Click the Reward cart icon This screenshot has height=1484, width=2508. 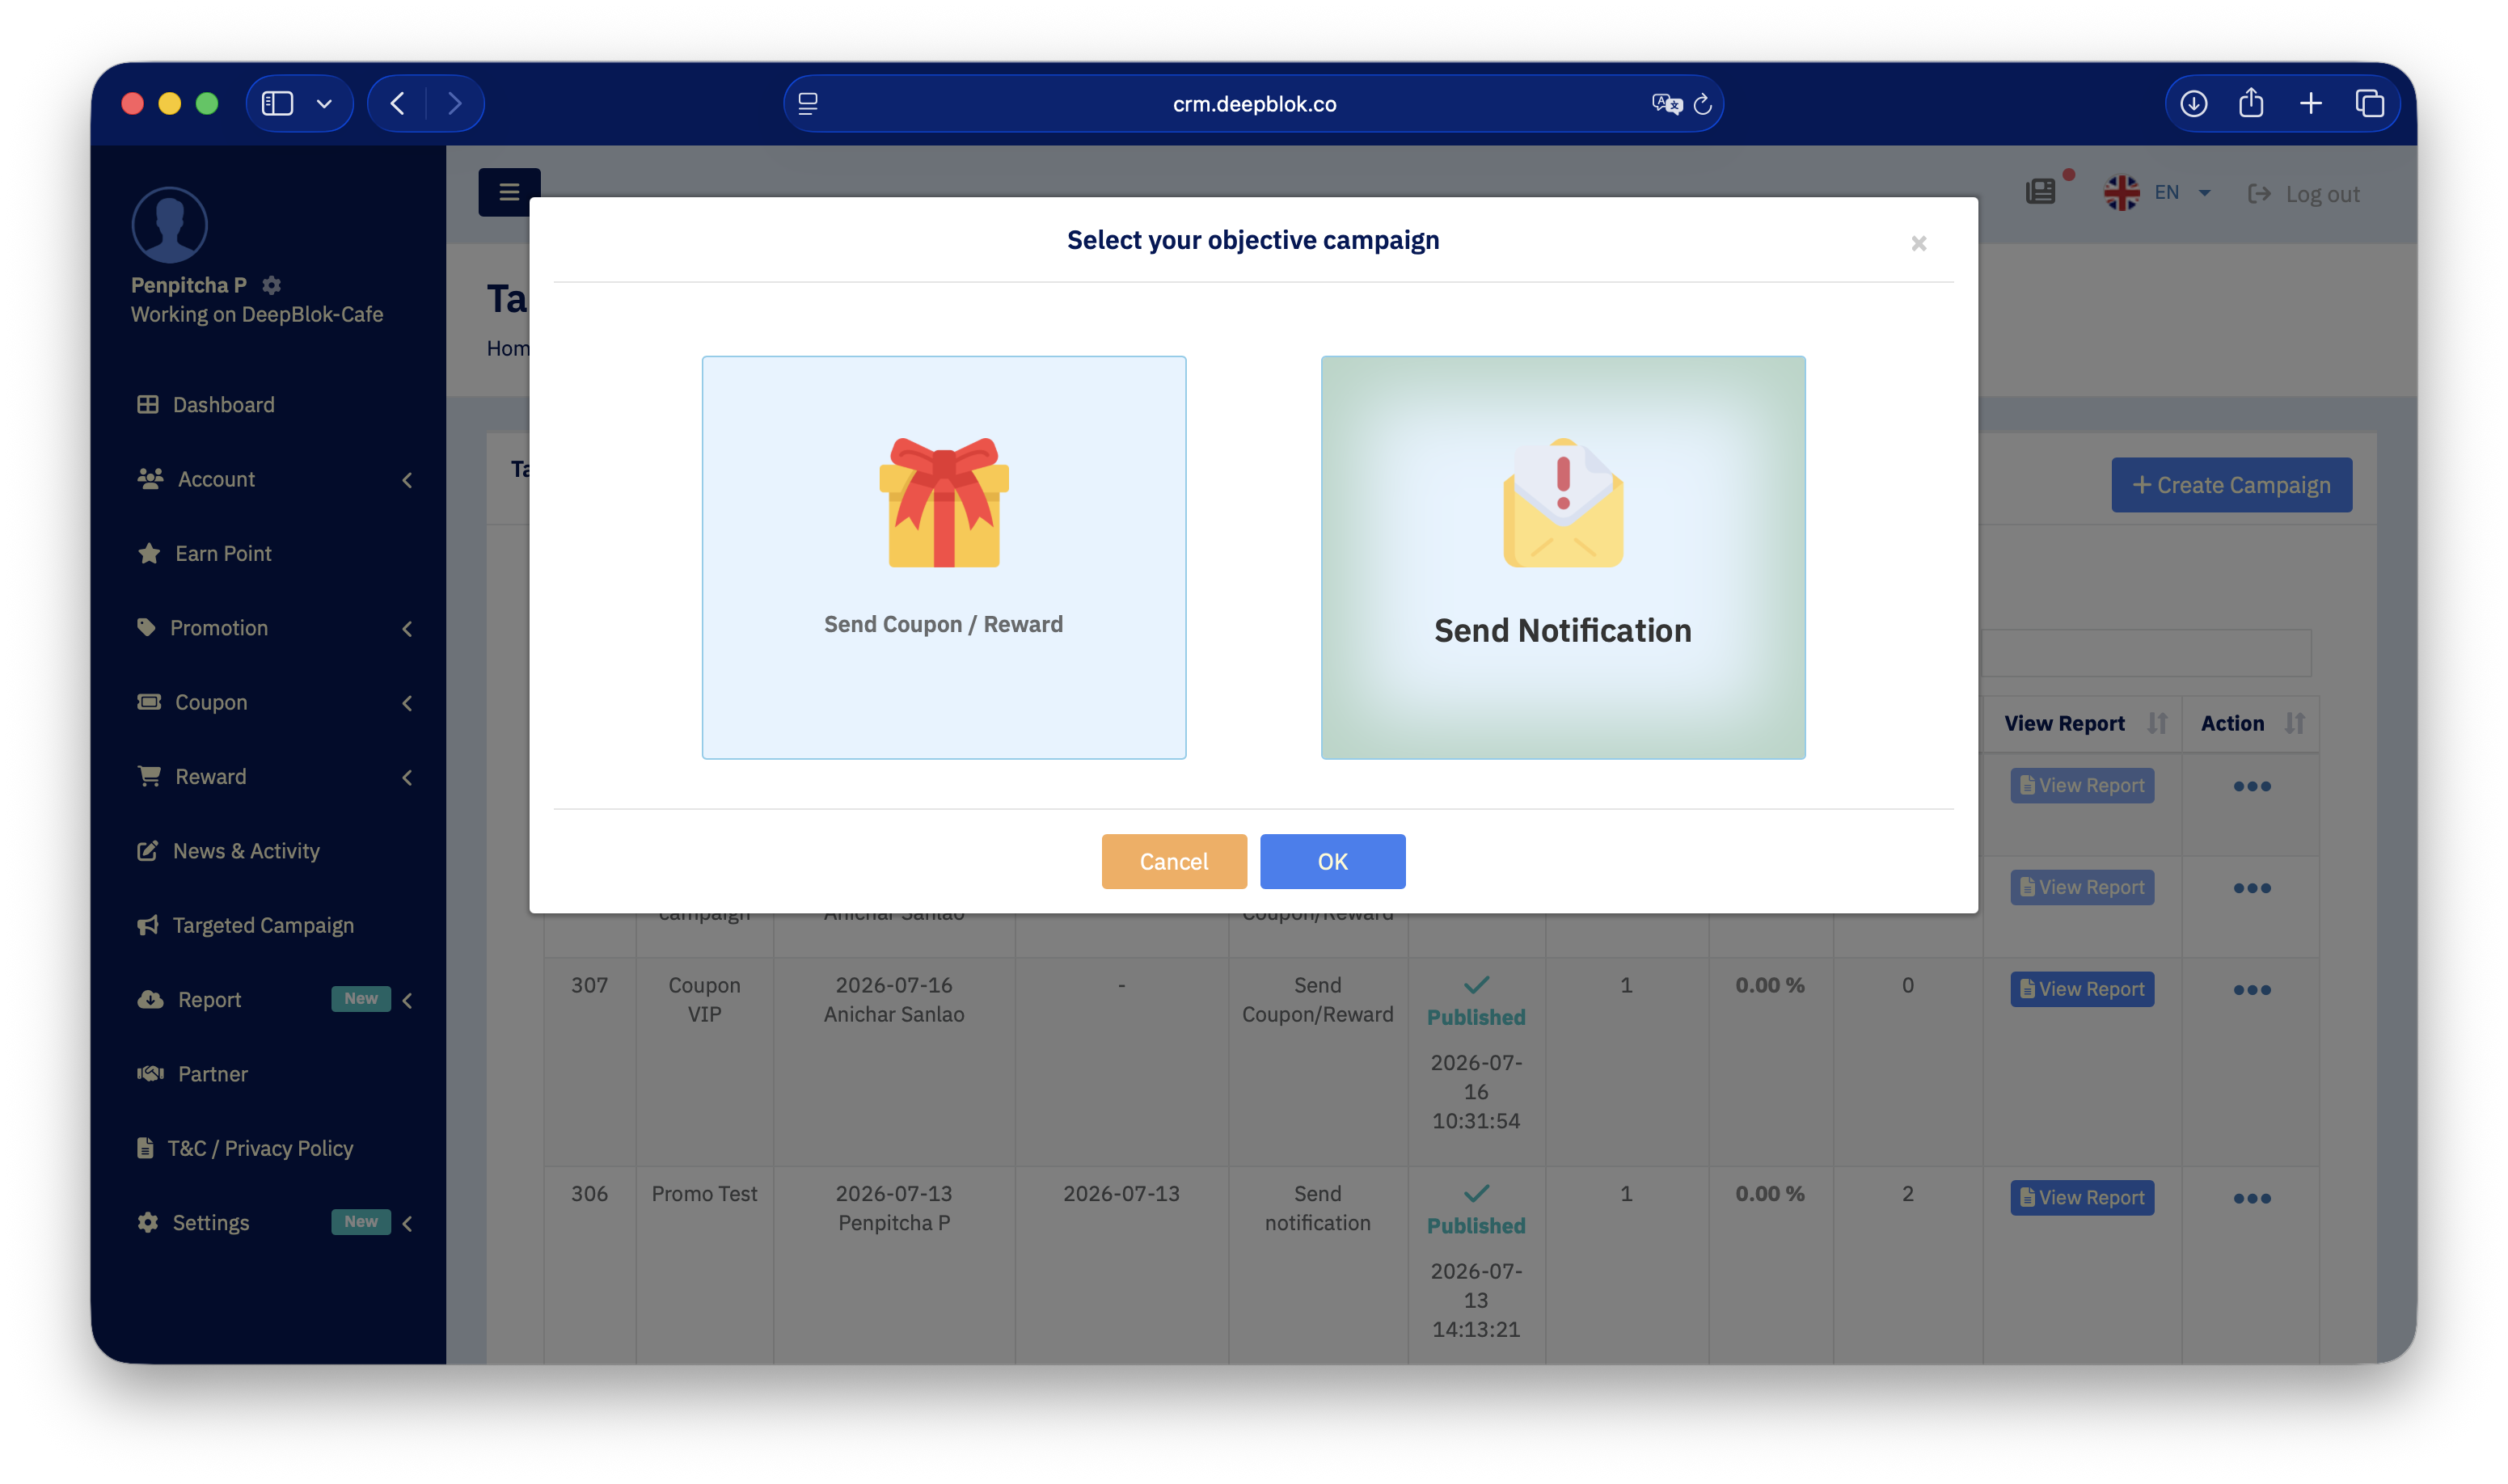[x=149, y=776]
